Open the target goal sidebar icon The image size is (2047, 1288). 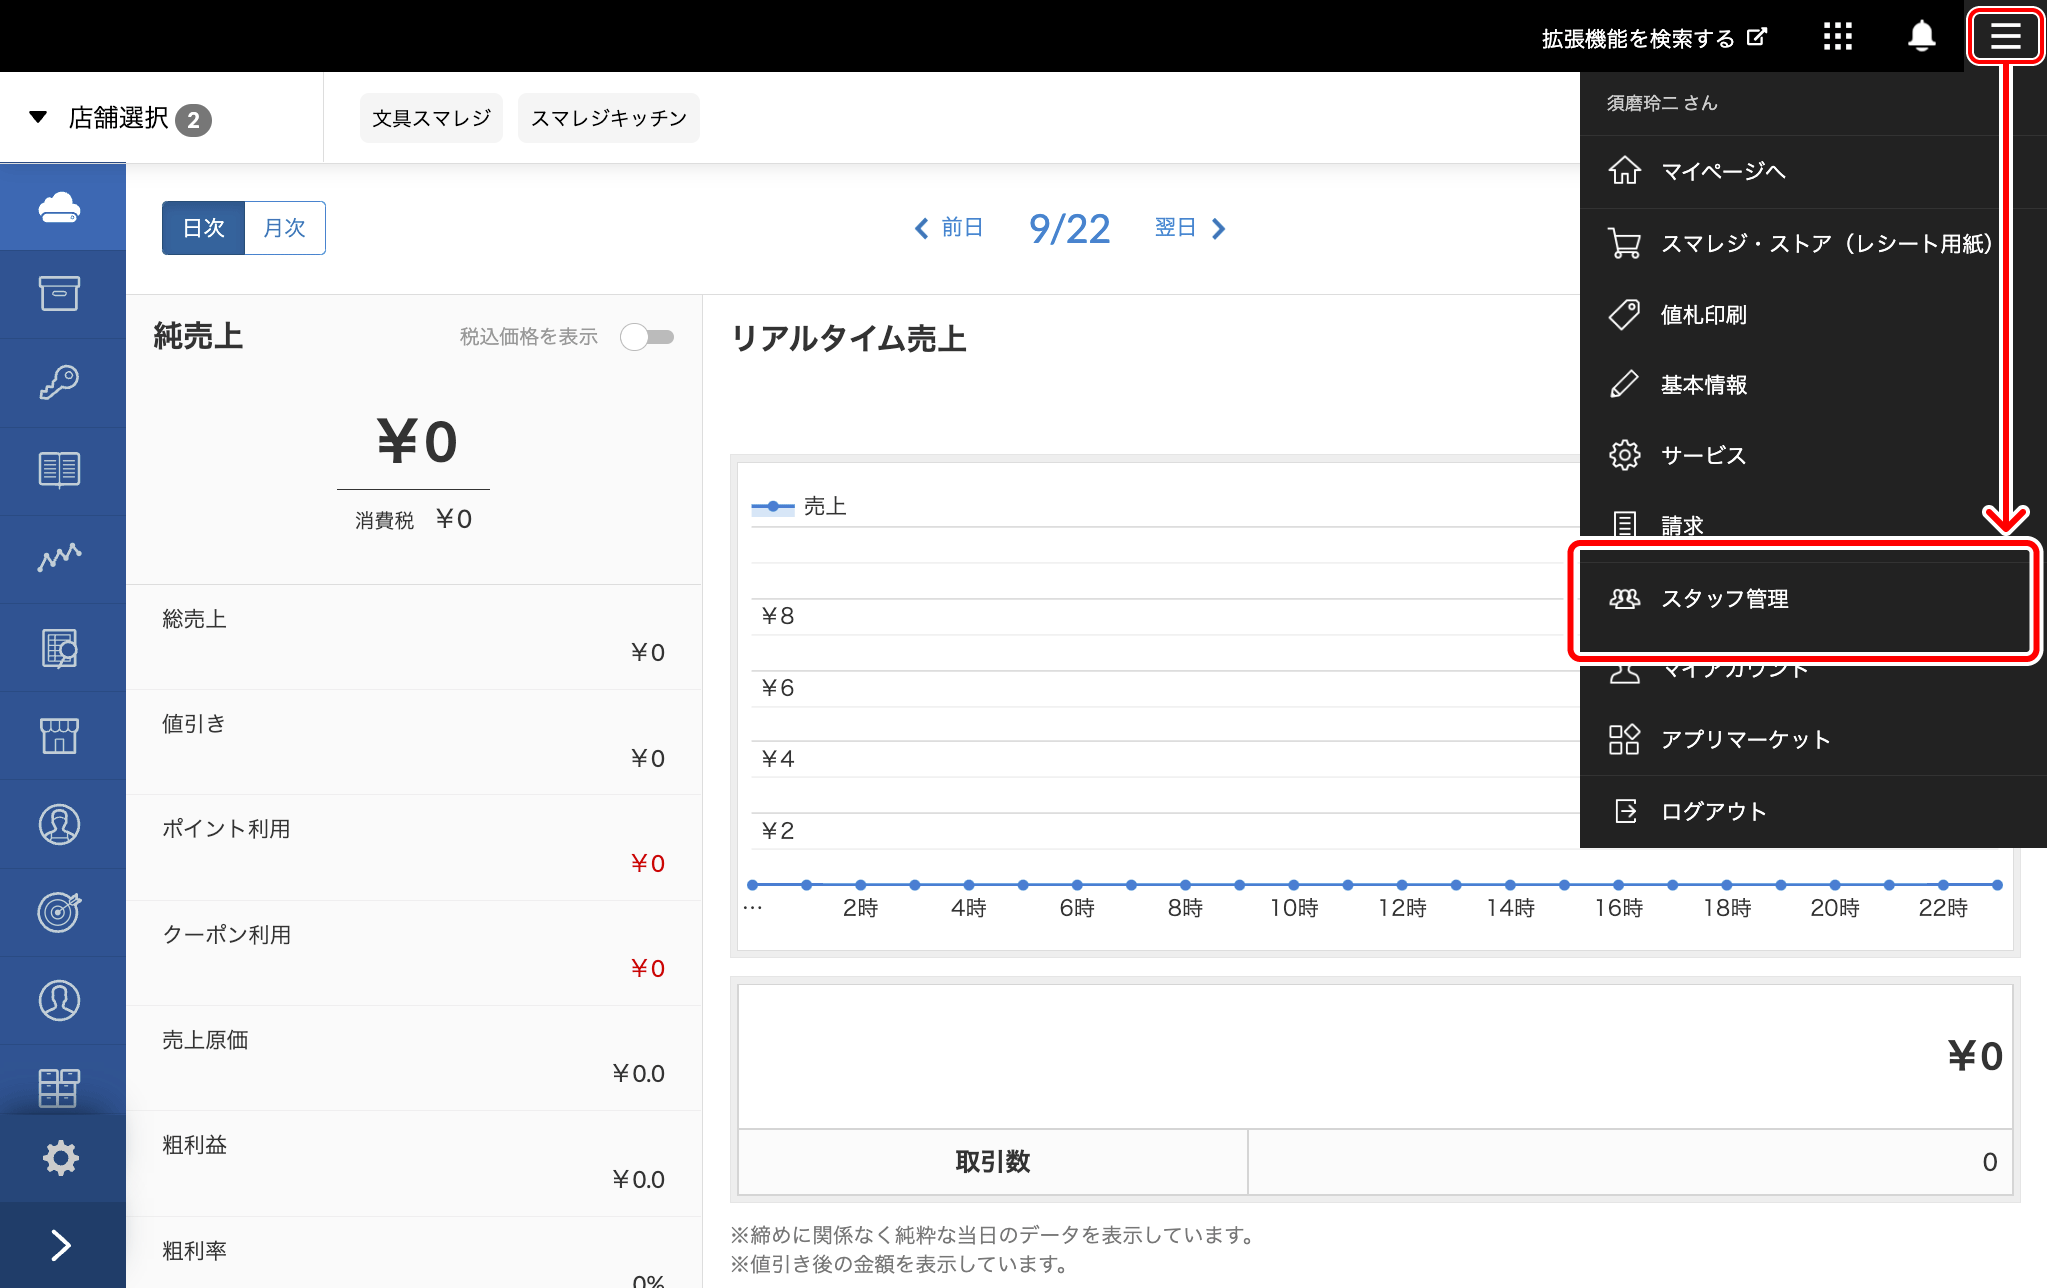[x=60, y=912]
